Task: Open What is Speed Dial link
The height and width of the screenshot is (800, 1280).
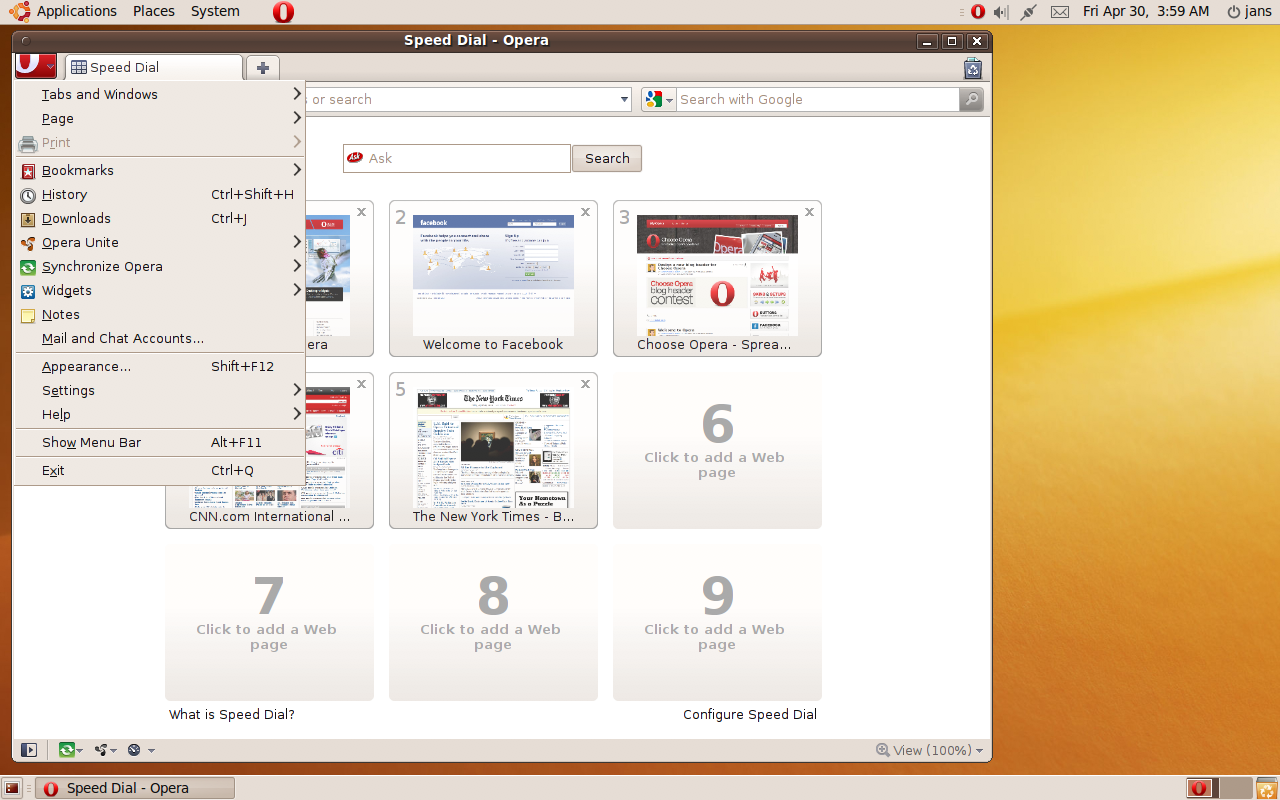Action: (232, 714)
